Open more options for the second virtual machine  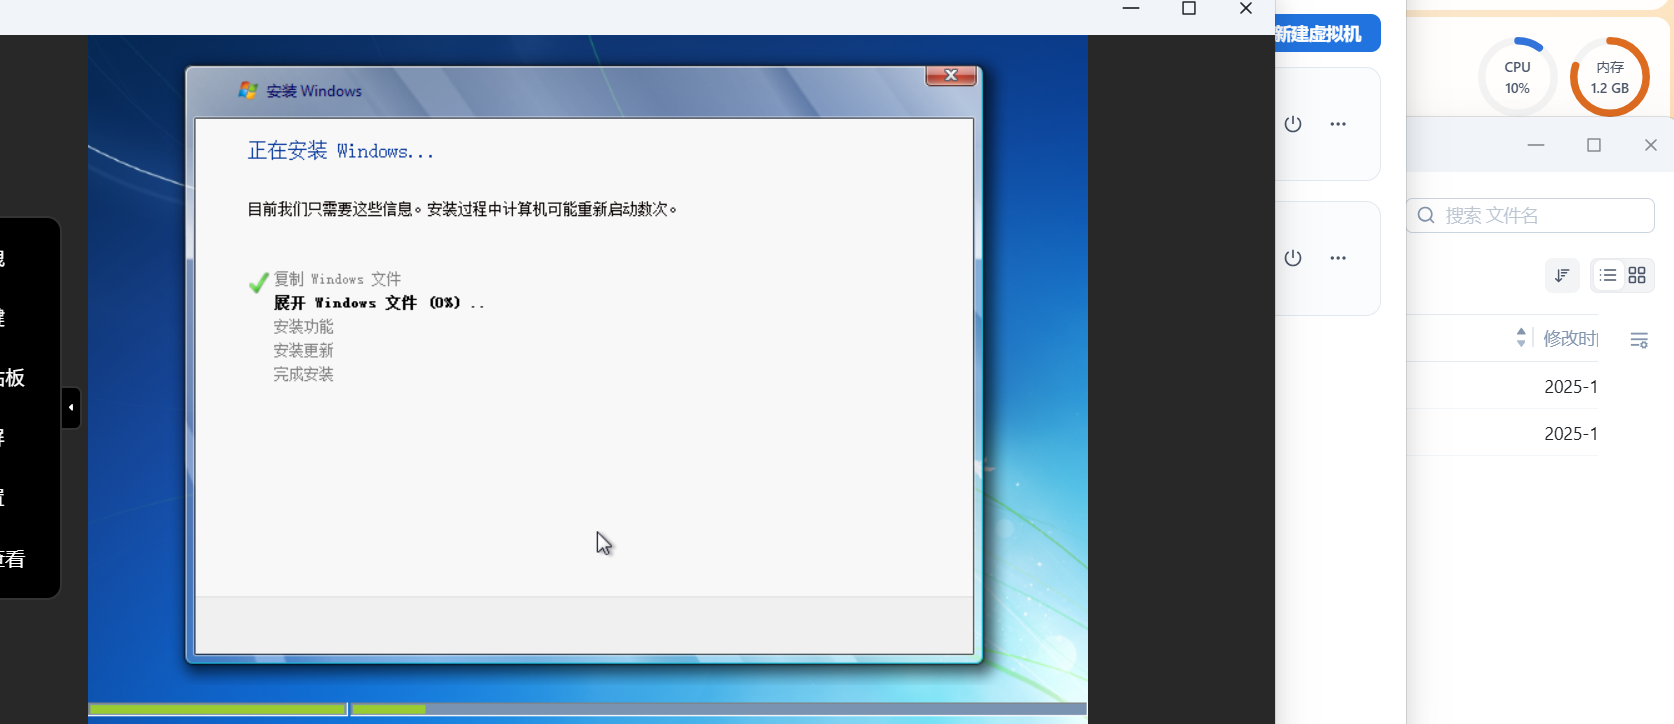(1338, 258)
